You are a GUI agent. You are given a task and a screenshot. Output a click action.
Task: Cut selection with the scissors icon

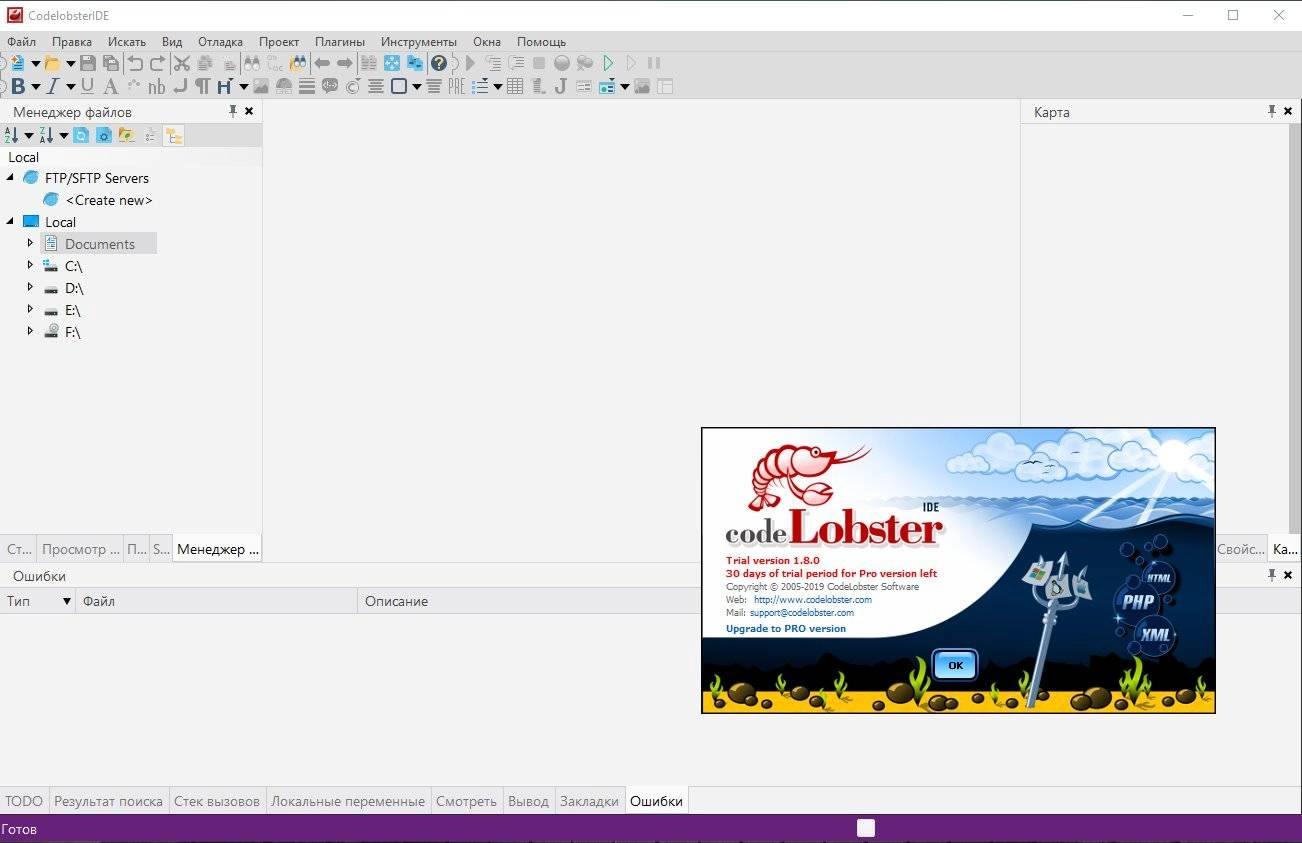pyautogui.click(x=181, y=63)
